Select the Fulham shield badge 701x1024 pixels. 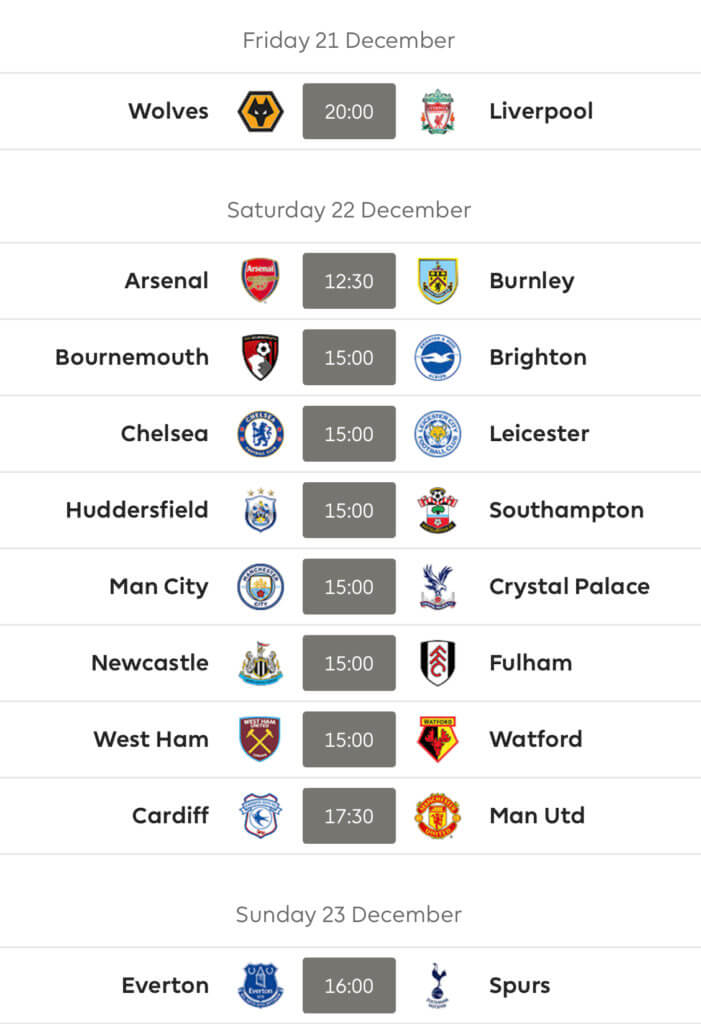pos(438,663)
